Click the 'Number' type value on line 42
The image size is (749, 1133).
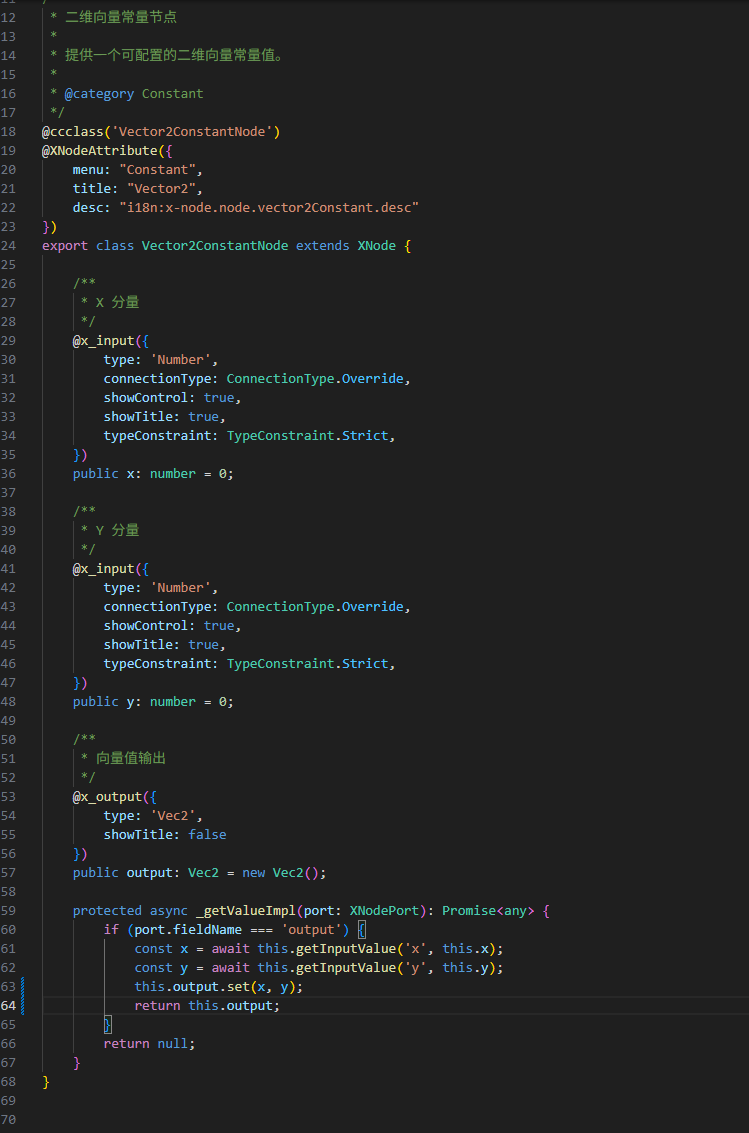[x=181, y=587]
